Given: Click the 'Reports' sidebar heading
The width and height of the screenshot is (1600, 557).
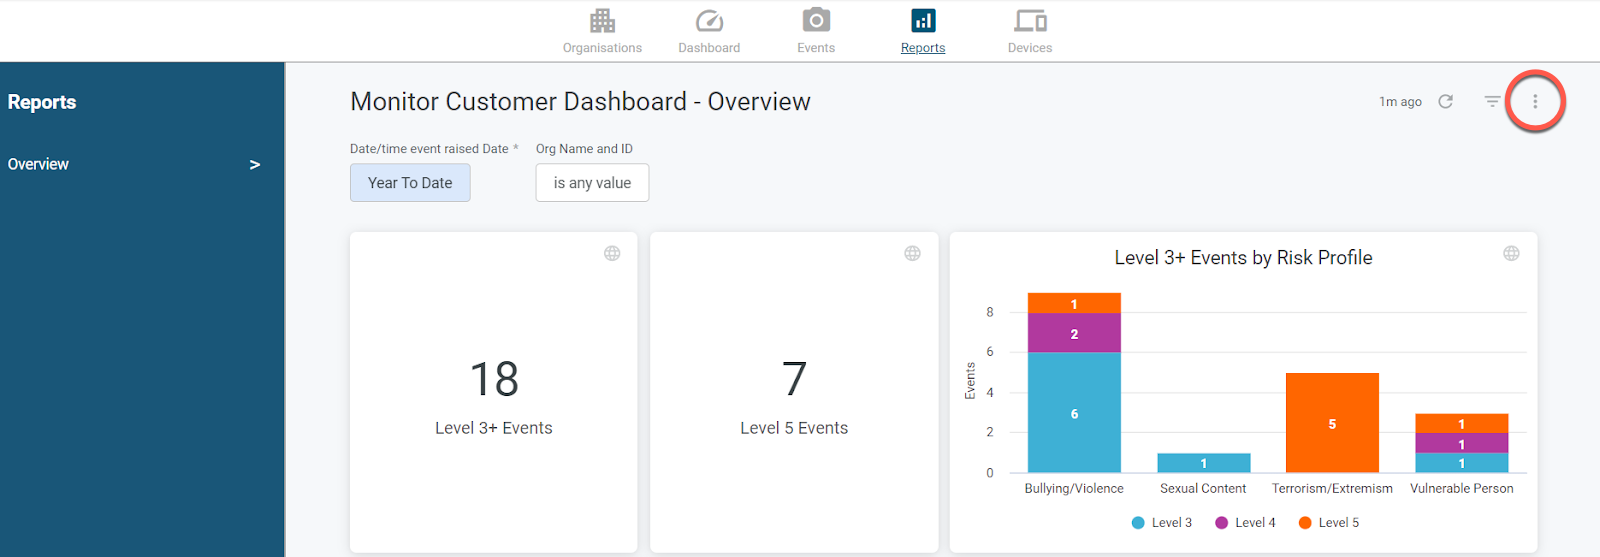Looking at the screenshot, I should [x=42, y=102].
